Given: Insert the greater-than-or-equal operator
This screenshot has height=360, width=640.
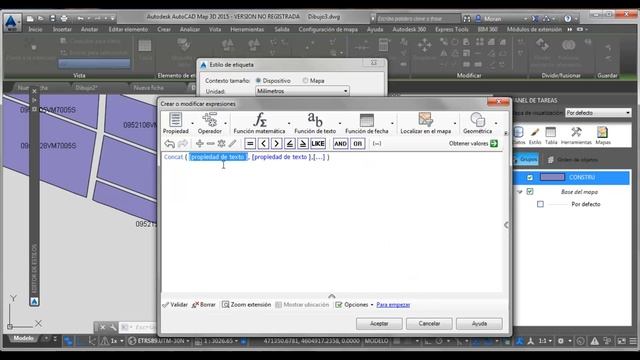Looking at the screenshot, I should pyautogui.click(x=303, y=144).
